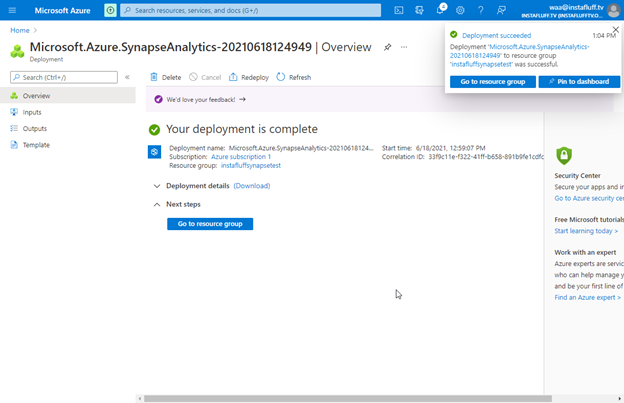Open instafluffsynapsetest resource group link in details
Viewport: 624px width, 403px height.
click(x=251, y=165)
